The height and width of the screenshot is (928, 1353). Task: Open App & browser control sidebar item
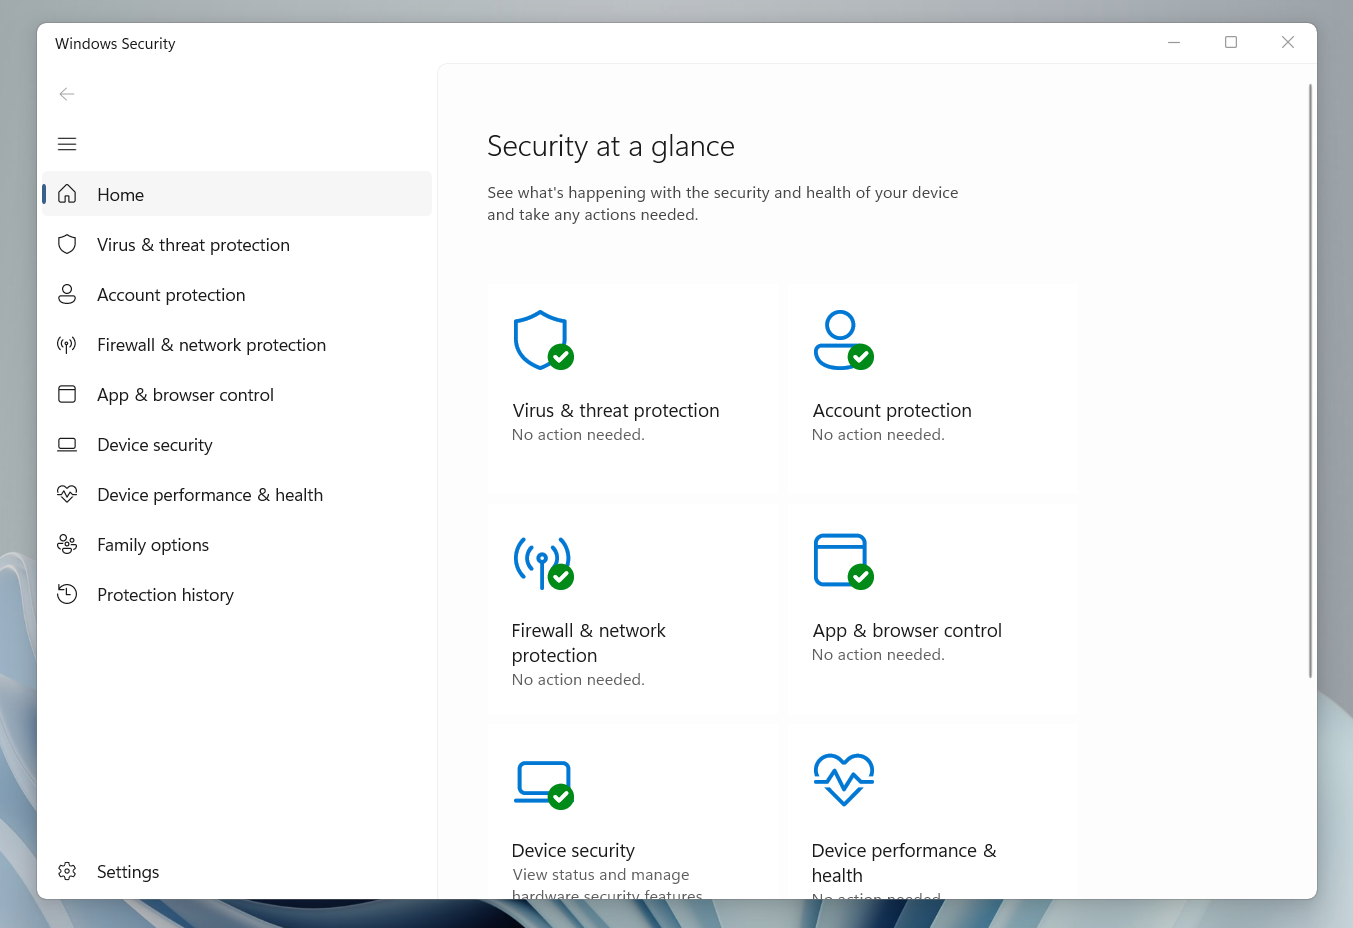(x=185, y=395)
